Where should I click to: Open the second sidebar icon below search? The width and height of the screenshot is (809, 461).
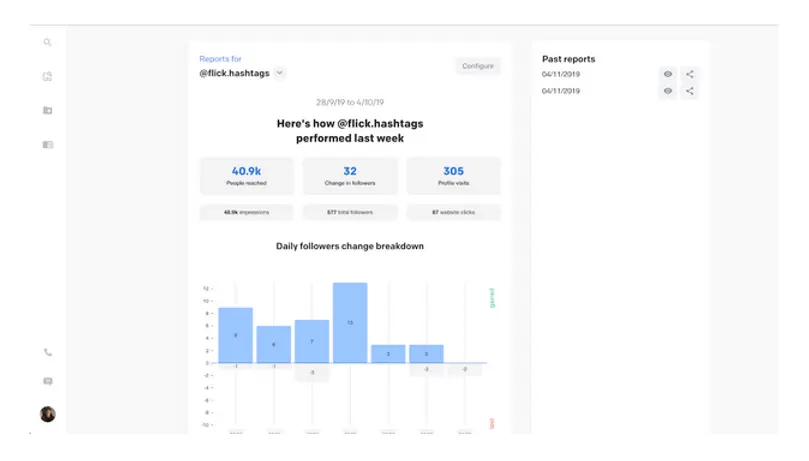click(x=47, y=76)
